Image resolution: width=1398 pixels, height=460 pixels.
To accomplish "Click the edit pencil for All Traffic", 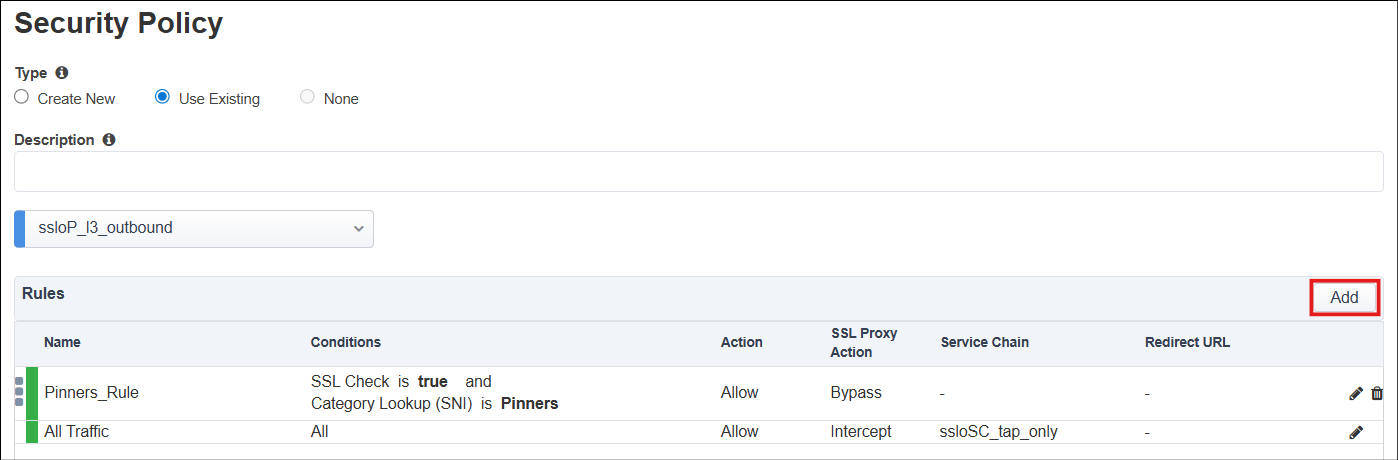I will tap(1356, 432).
